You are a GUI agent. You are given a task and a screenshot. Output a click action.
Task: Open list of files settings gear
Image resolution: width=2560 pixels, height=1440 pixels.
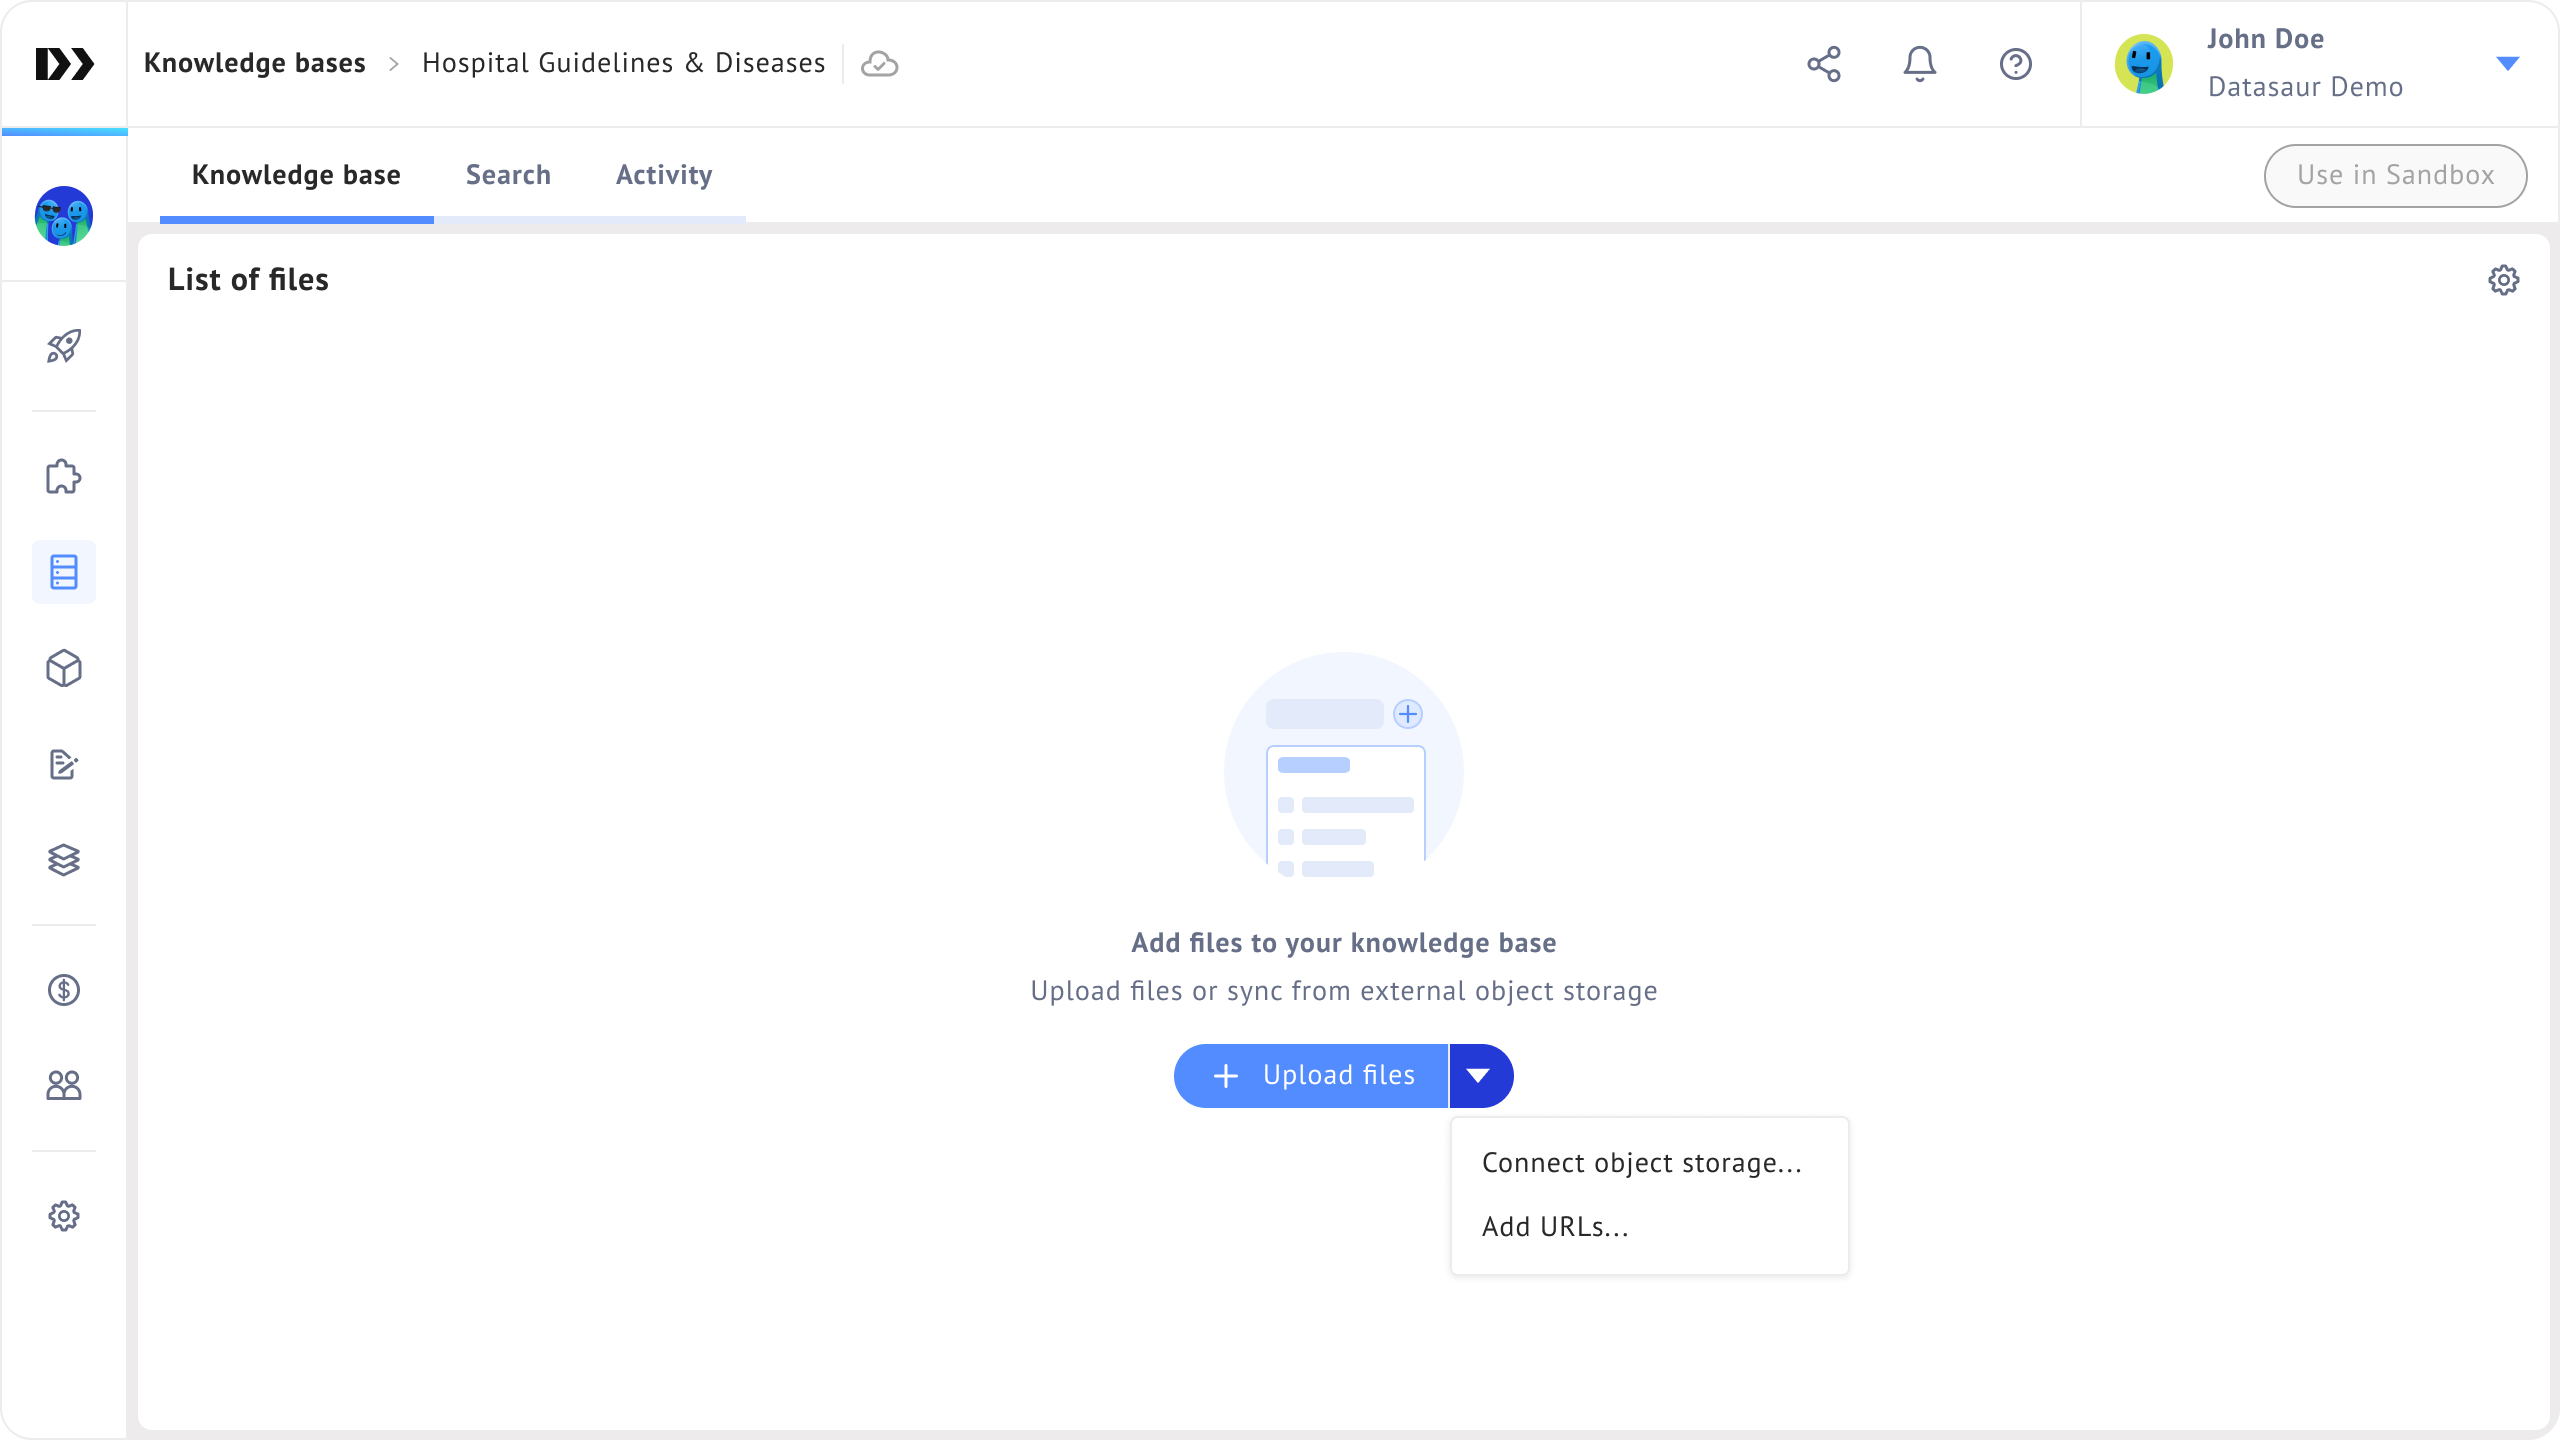[2503, 280]
